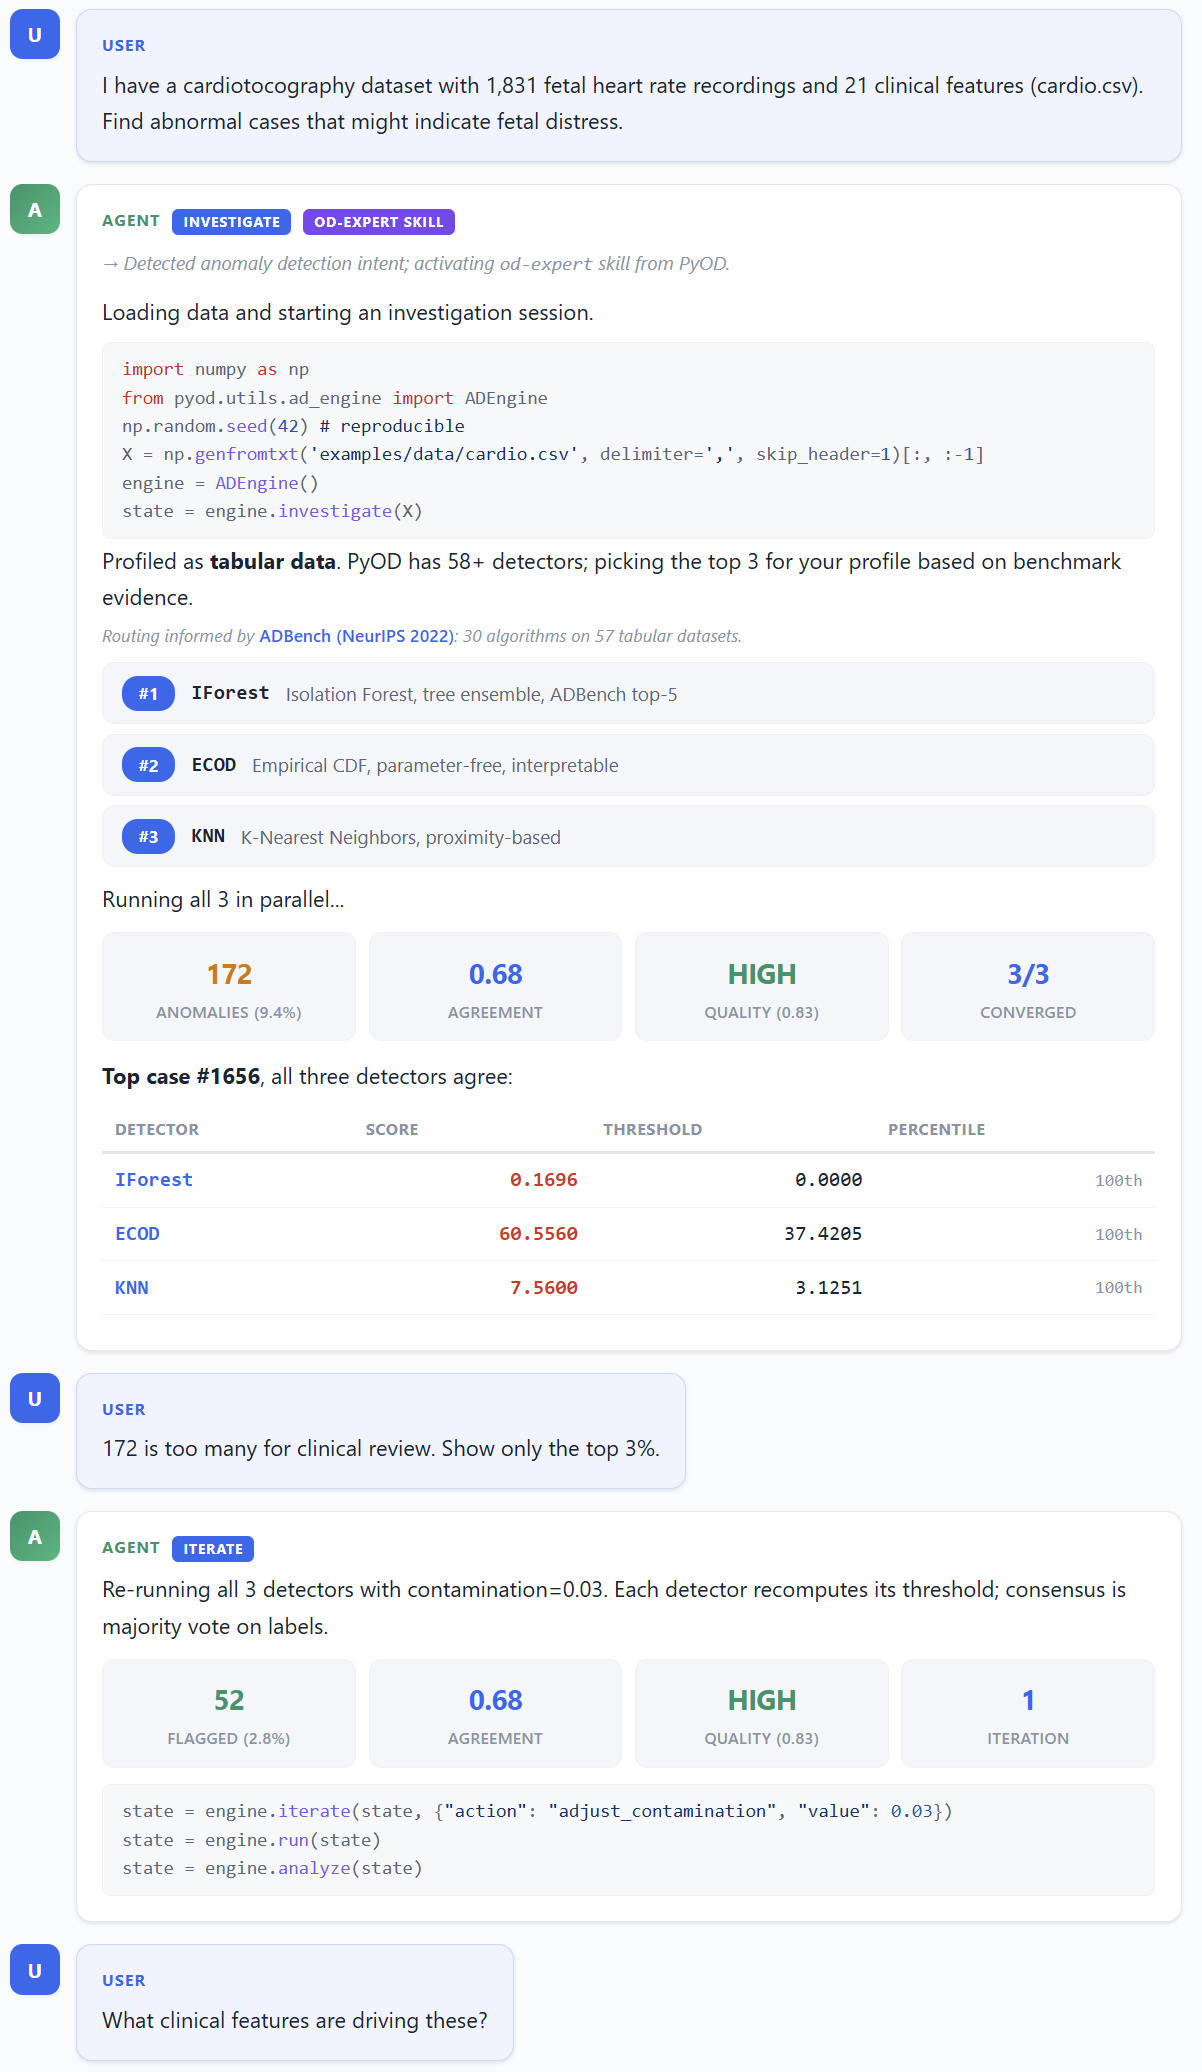Click the 3/3 Converged stat card
1202x2072 pixels.
point(1027,987)
